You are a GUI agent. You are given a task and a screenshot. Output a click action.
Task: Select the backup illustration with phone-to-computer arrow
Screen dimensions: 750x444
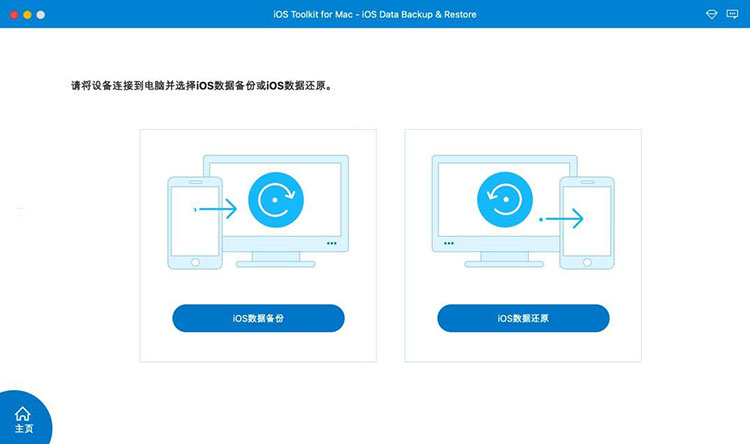(258, 212)
